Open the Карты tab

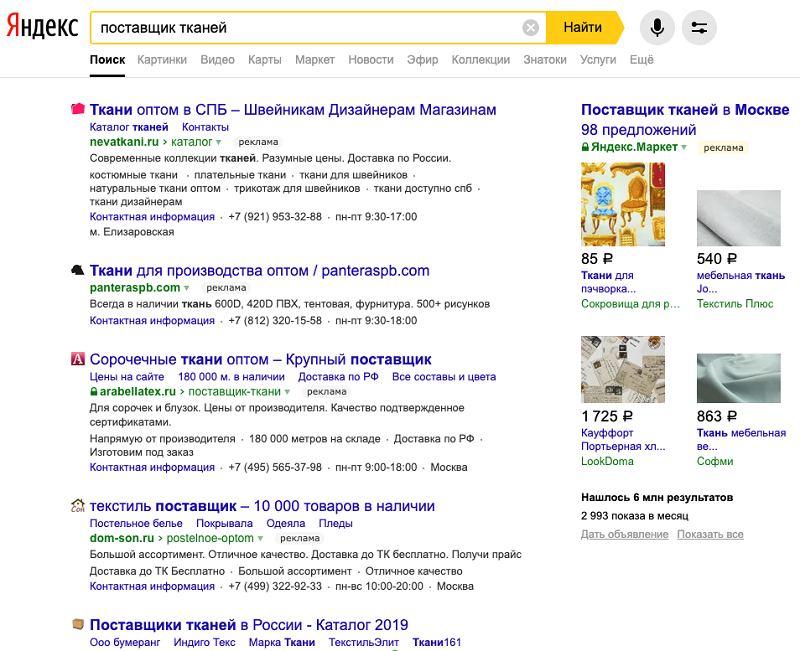(265, 60)
